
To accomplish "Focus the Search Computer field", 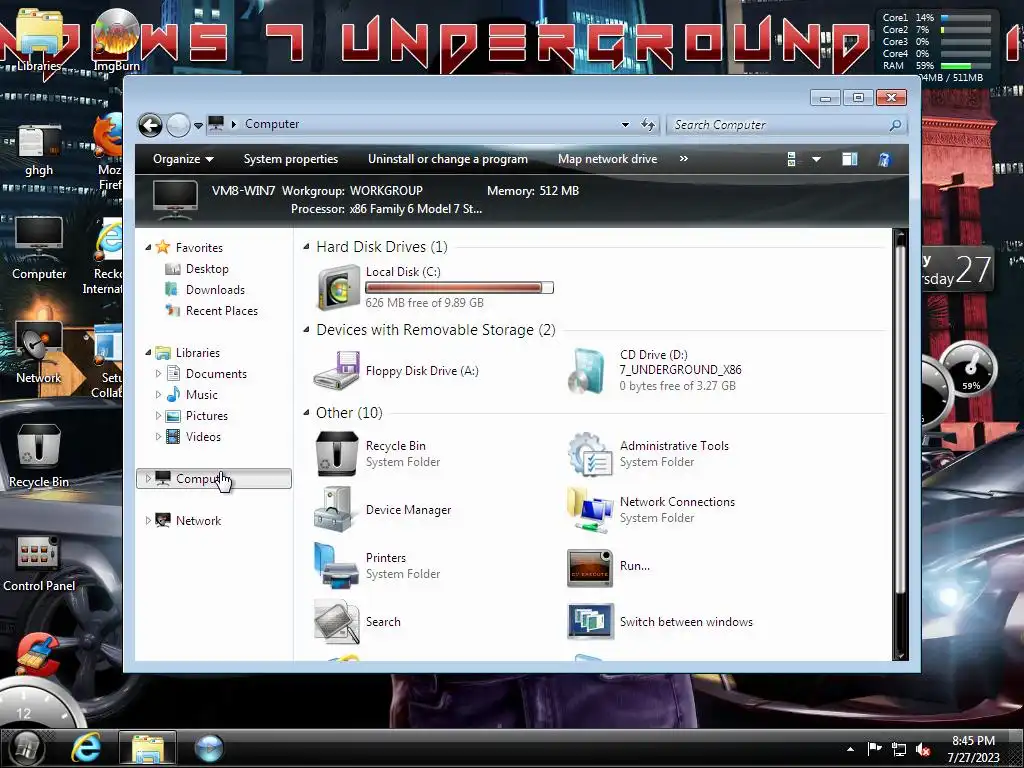I will click(x=777, y=125).
